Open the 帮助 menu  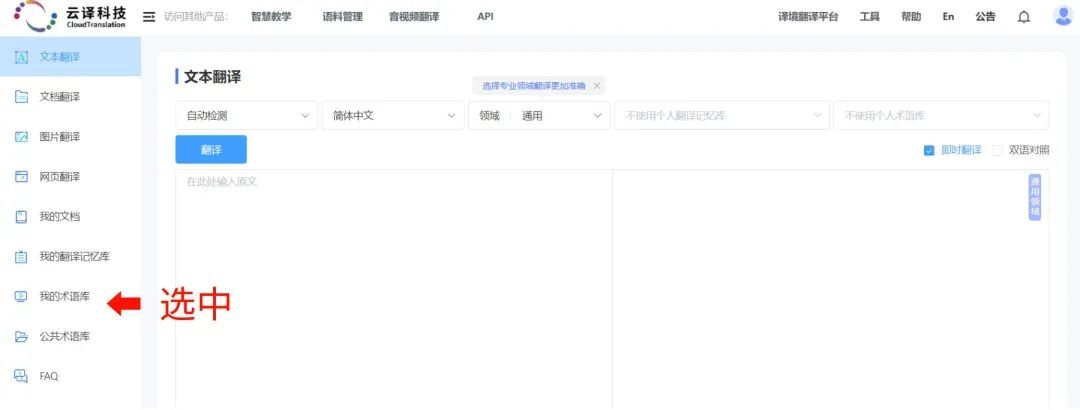(911, 17)
